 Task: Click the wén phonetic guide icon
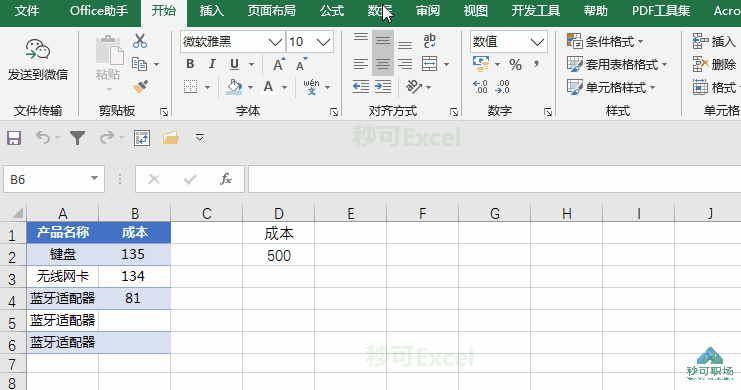click(311, 87)
